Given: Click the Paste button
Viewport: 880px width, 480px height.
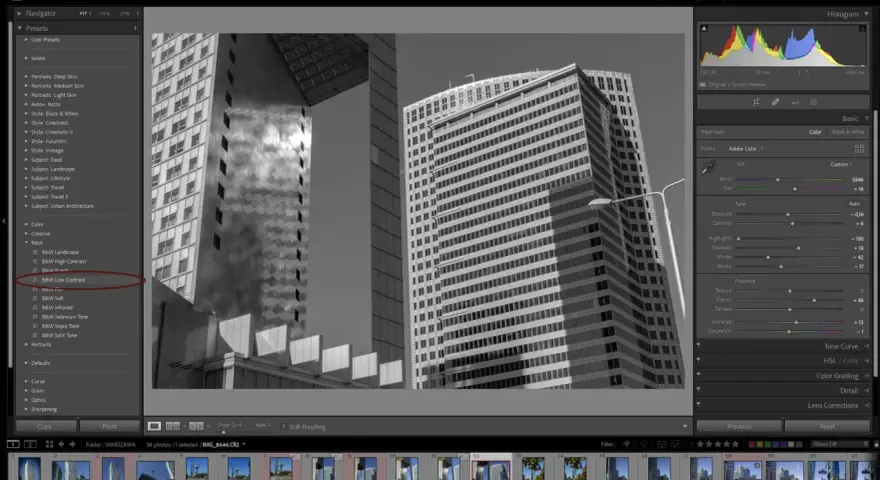Looking at the screenshot, I should (109, 426).
